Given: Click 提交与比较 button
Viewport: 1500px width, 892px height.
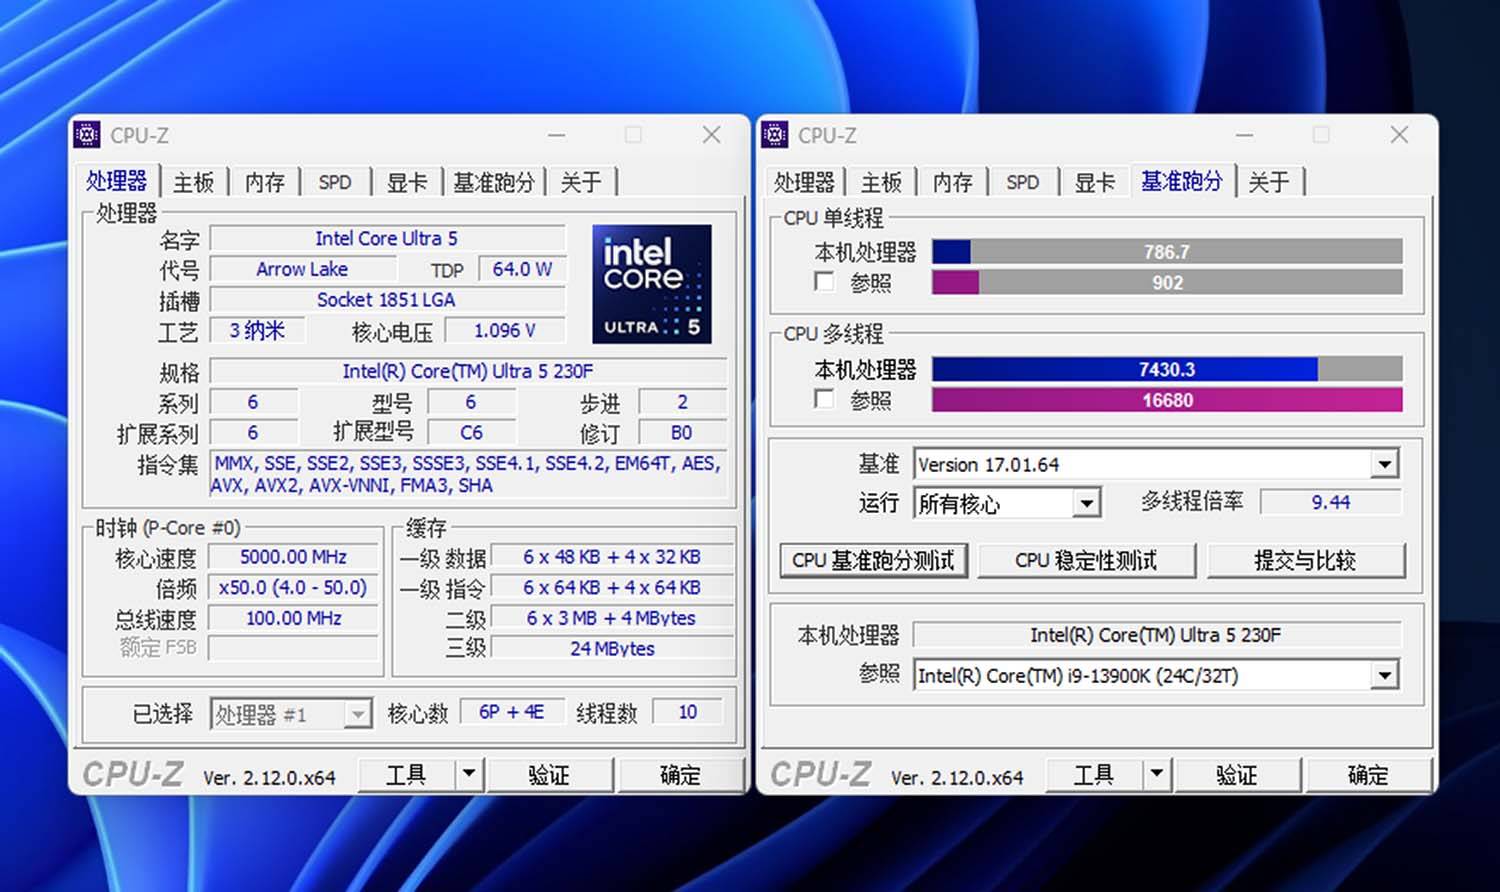Looking at the screenshot, I should click(x=1305, y=561).
